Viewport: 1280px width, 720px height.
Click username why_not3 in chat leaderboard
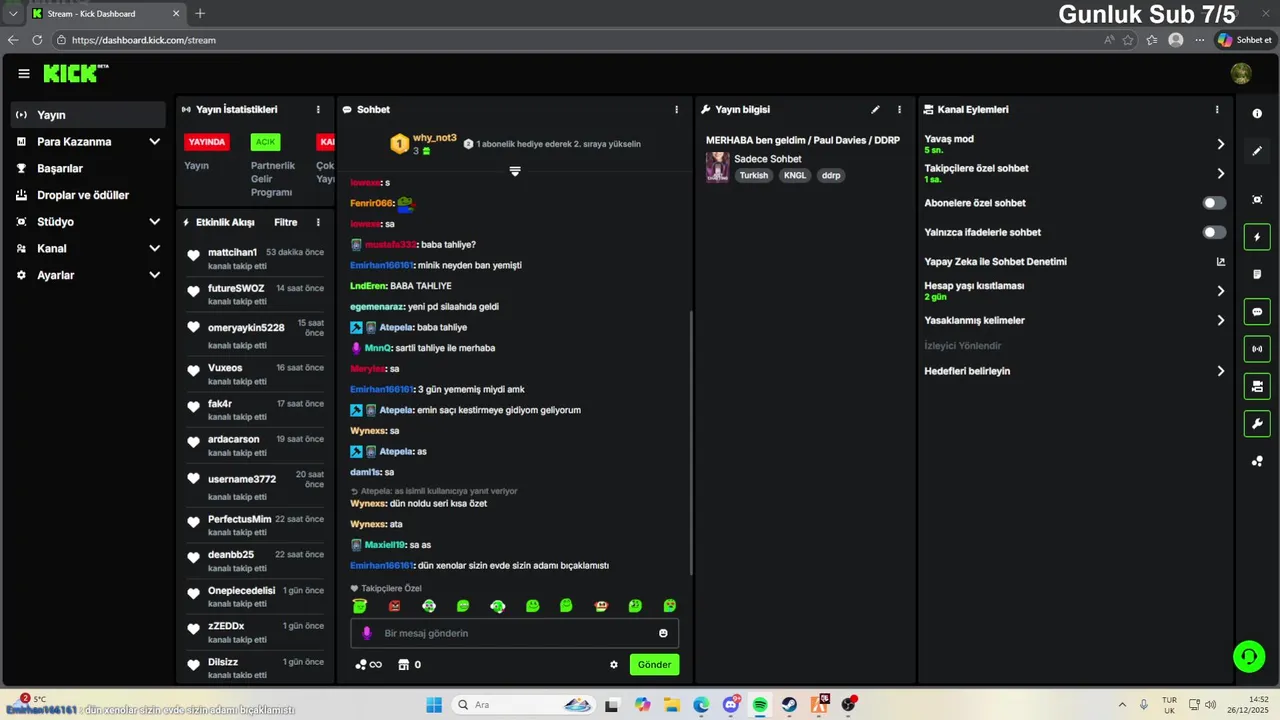click(x=435, y=138)
